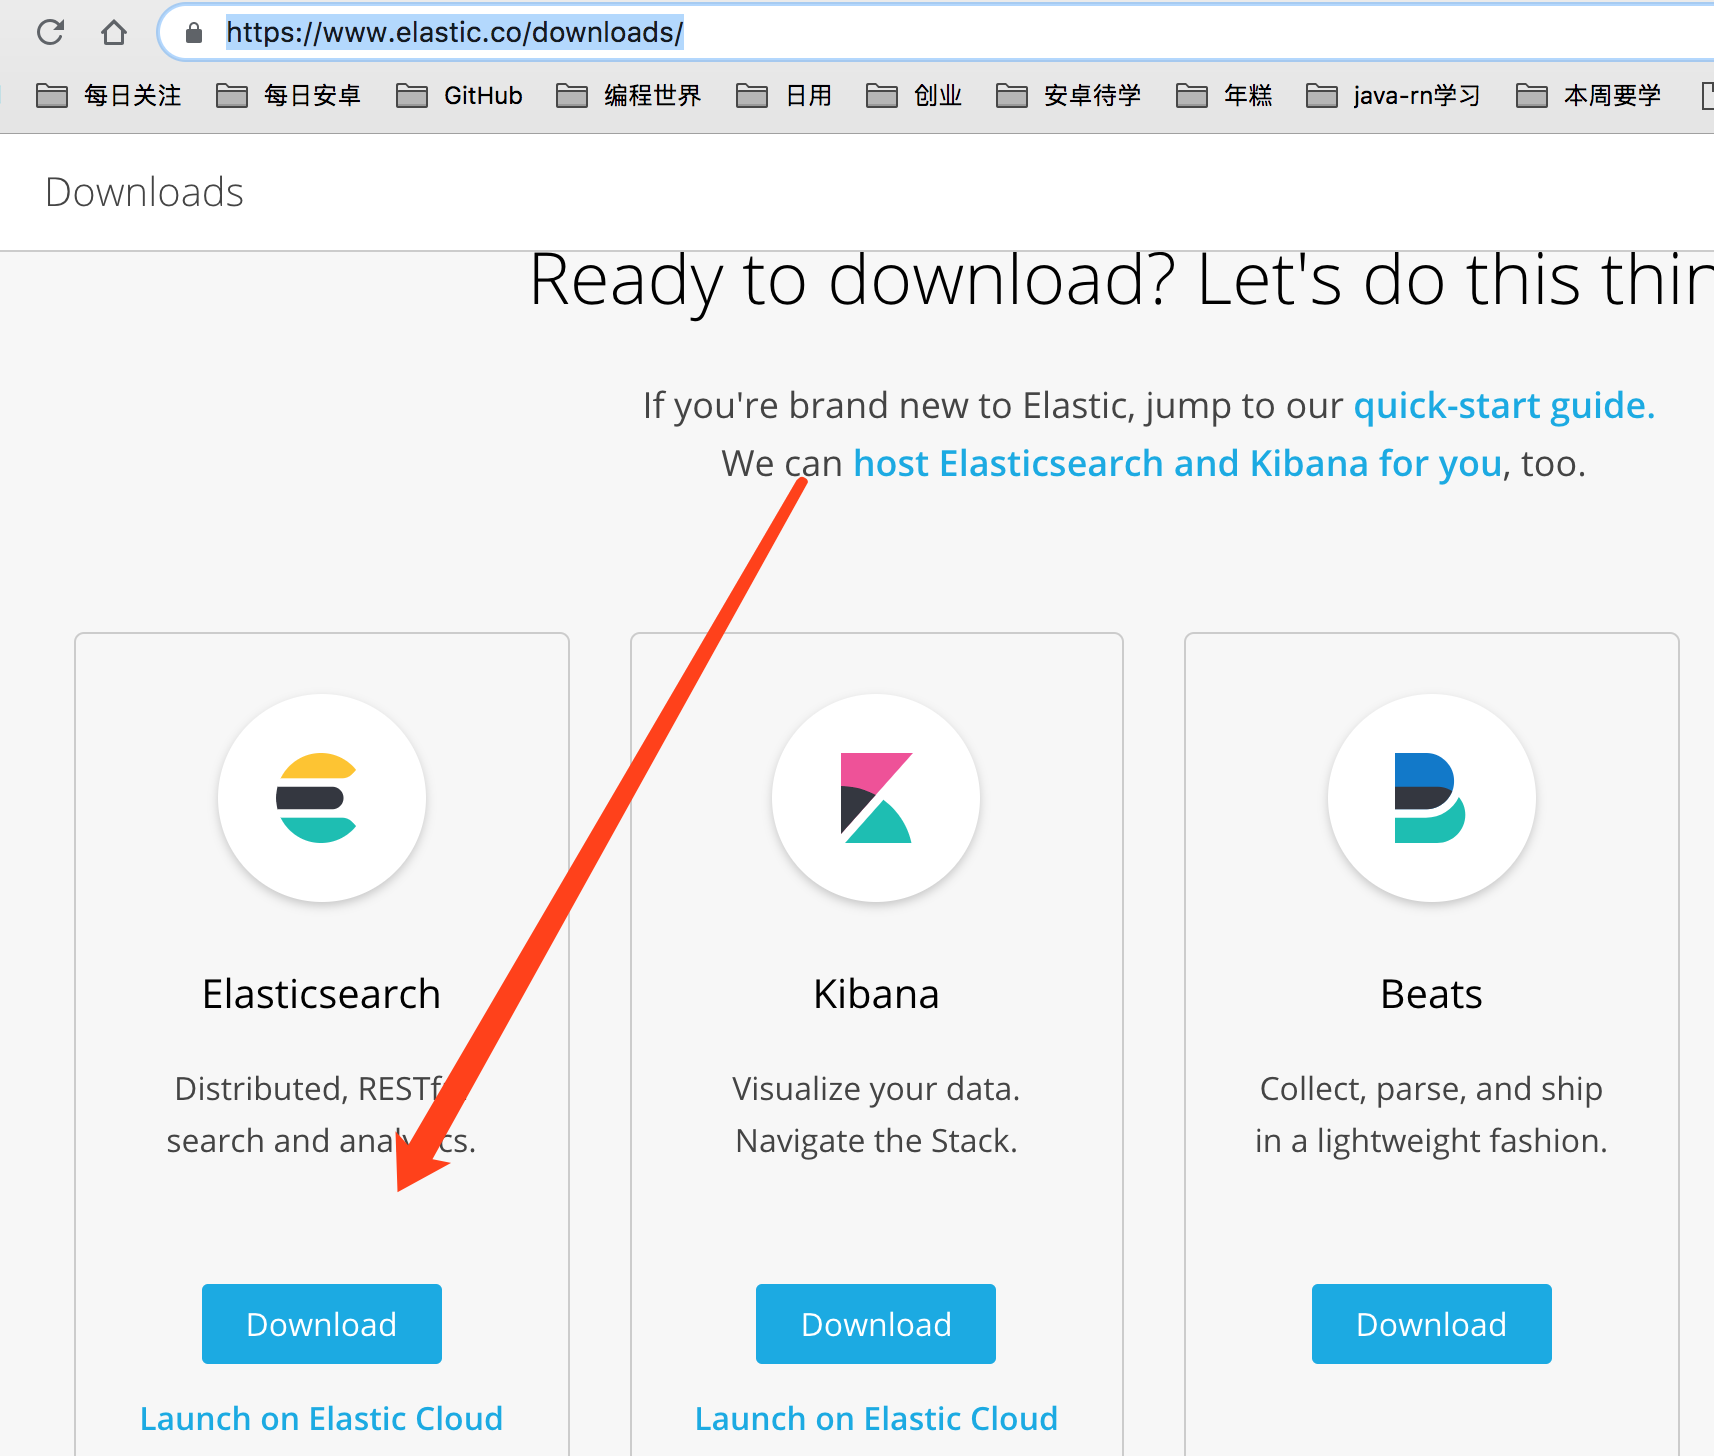The width and height of the screenshot is (1714, 1456).
Task: Download Elasticsearch with its Download button
Action: [322, 1324]
